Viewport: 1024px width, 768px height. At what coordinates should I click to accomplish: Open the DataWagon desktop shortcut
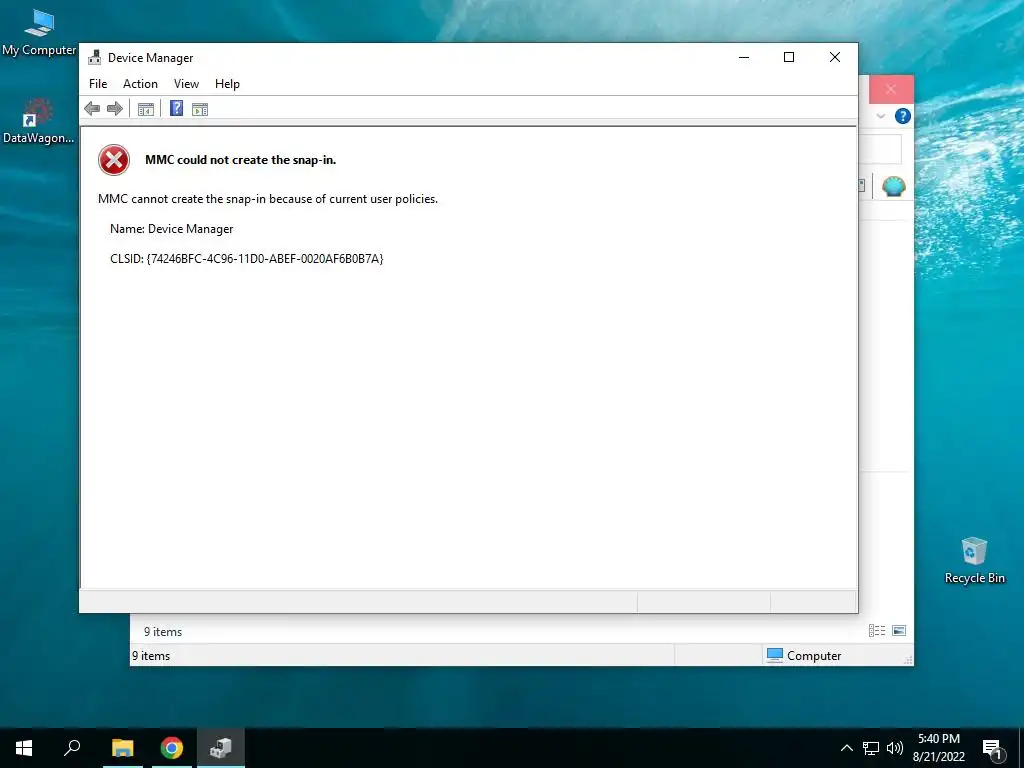[39, 121]
